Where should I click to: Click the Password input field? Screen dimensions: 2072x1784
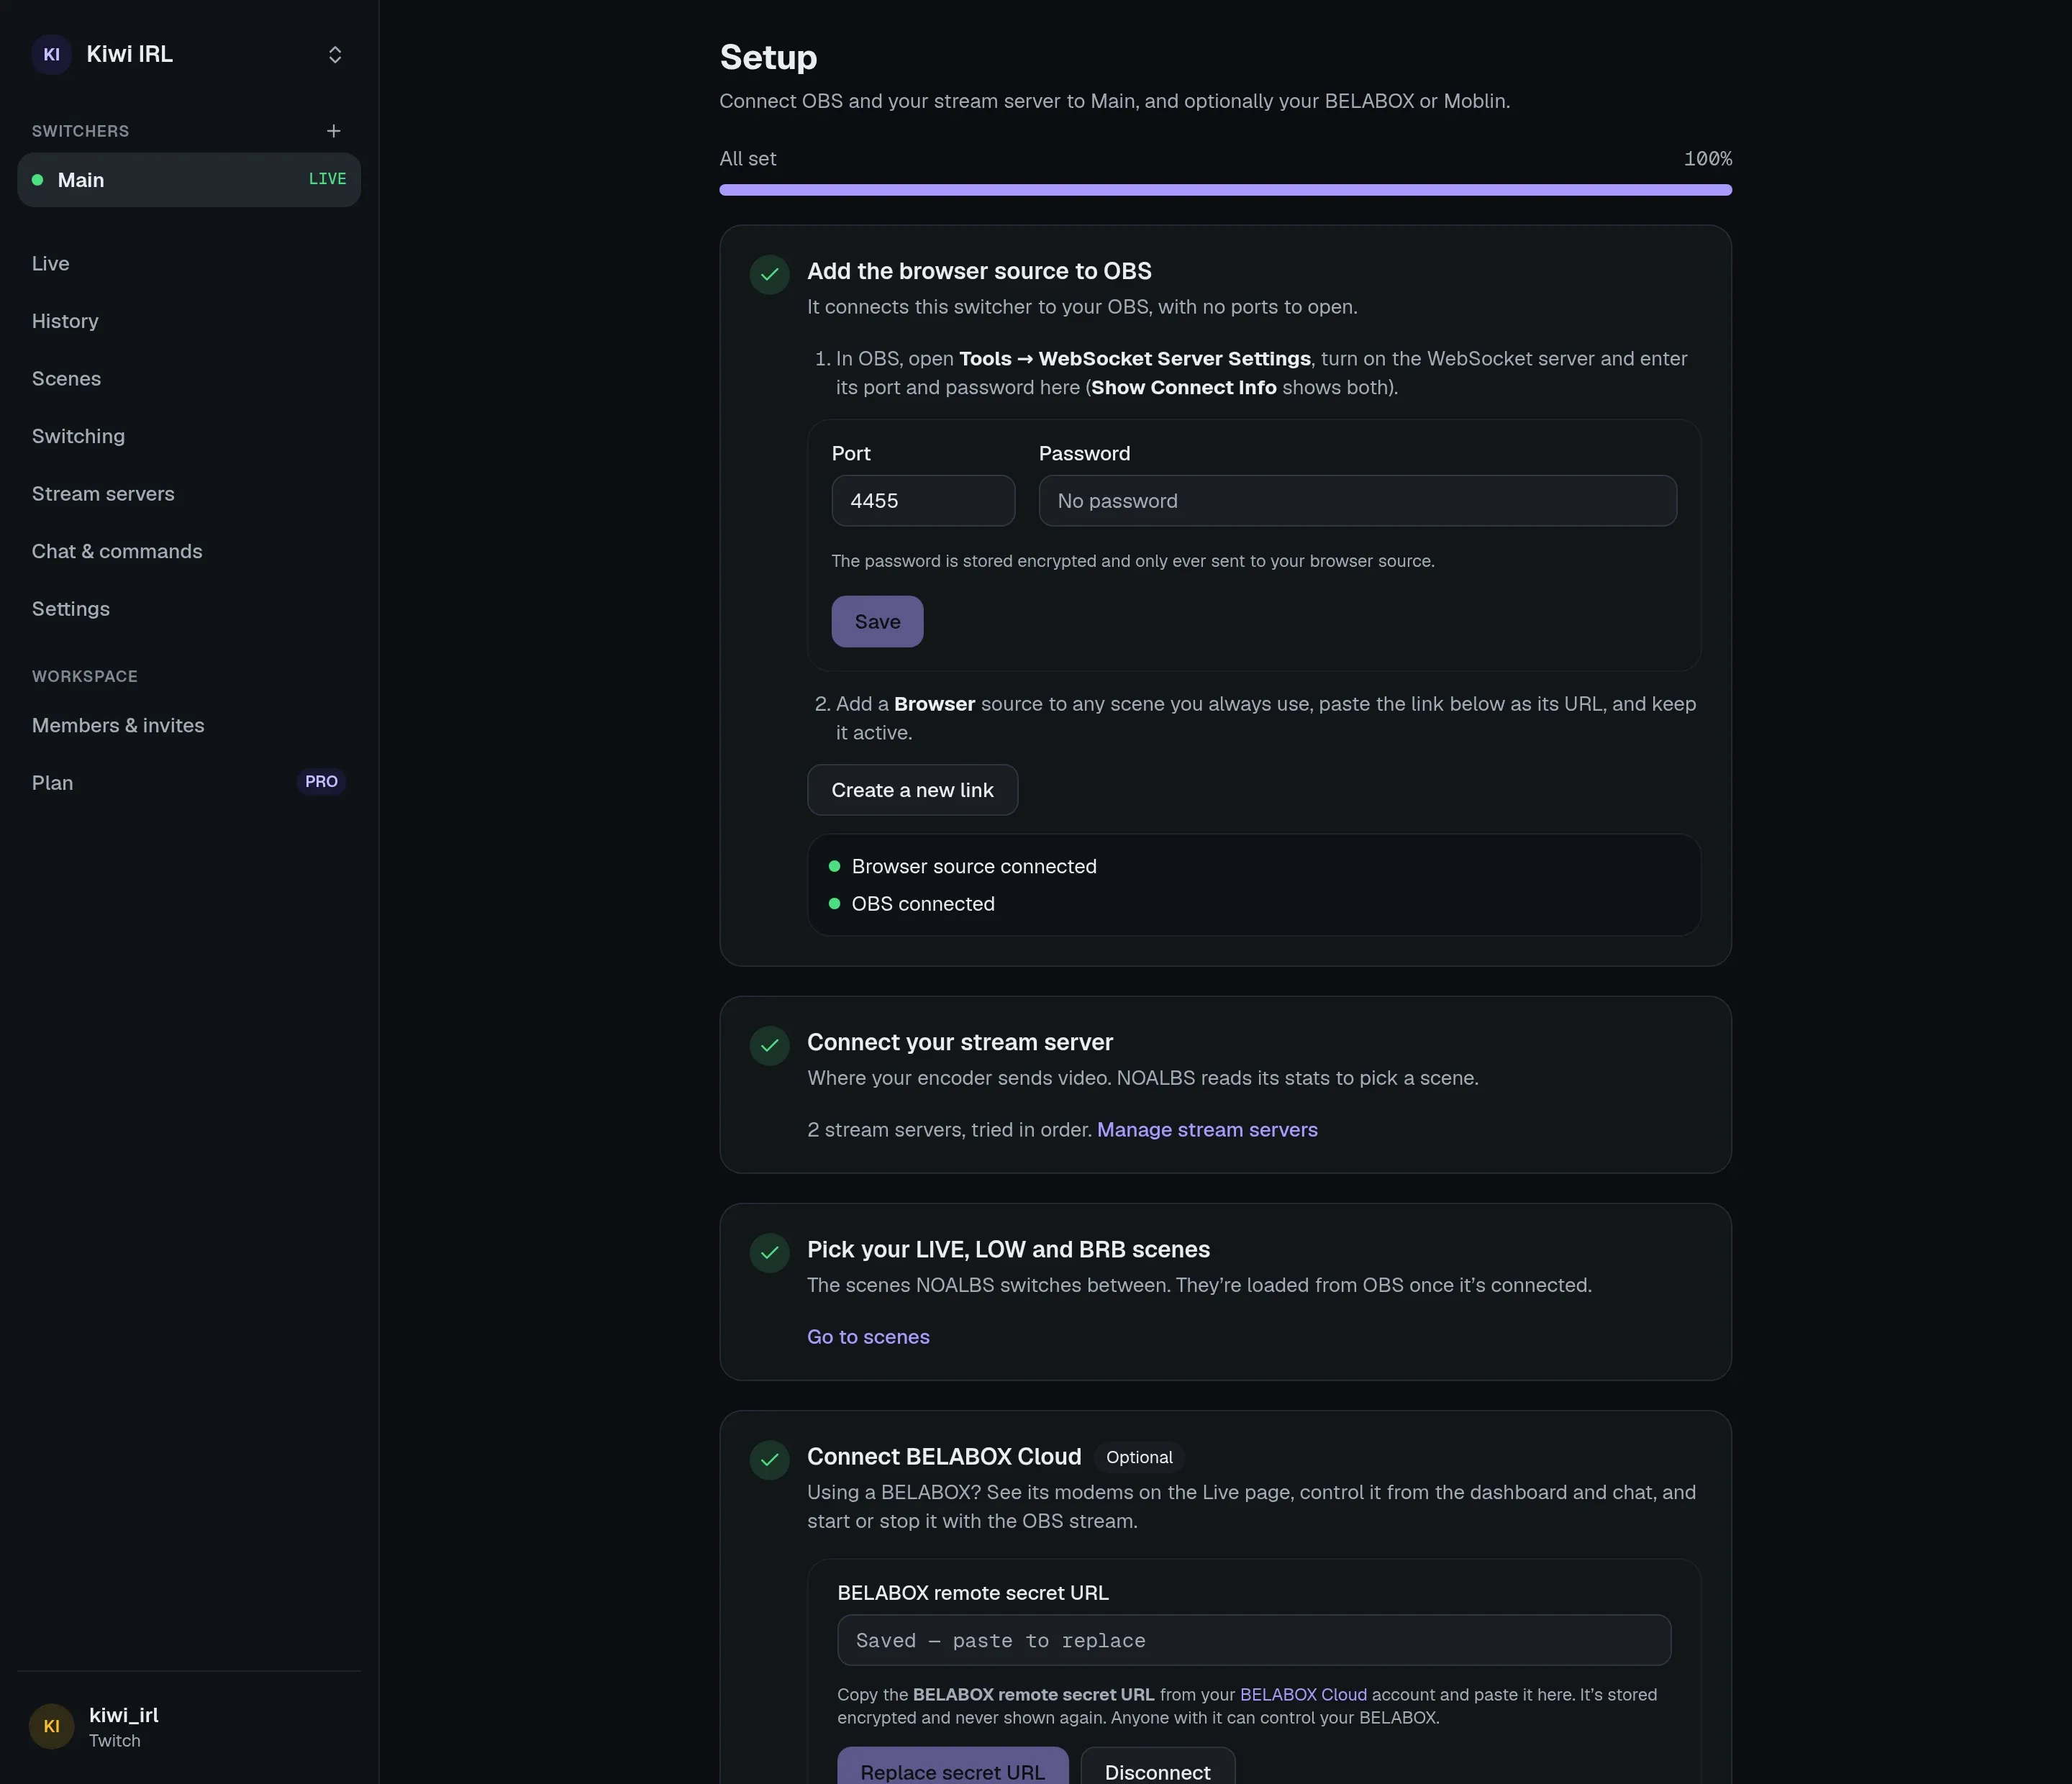1357,501
